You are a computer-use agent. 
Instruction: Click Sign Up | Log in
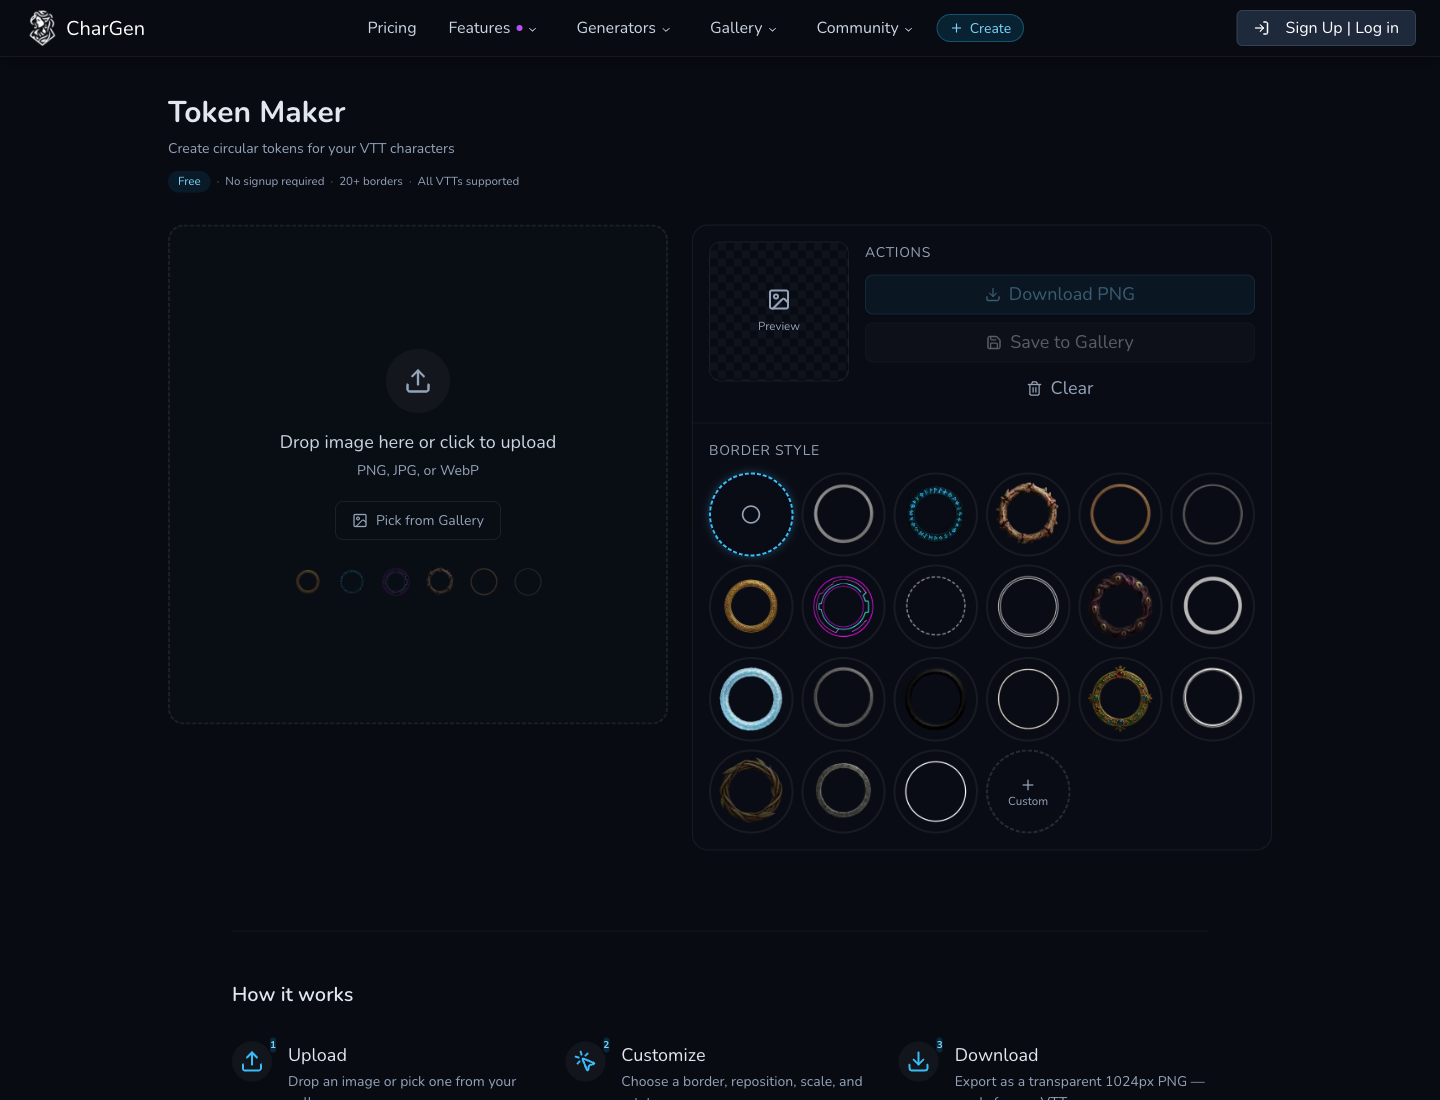1326,28
